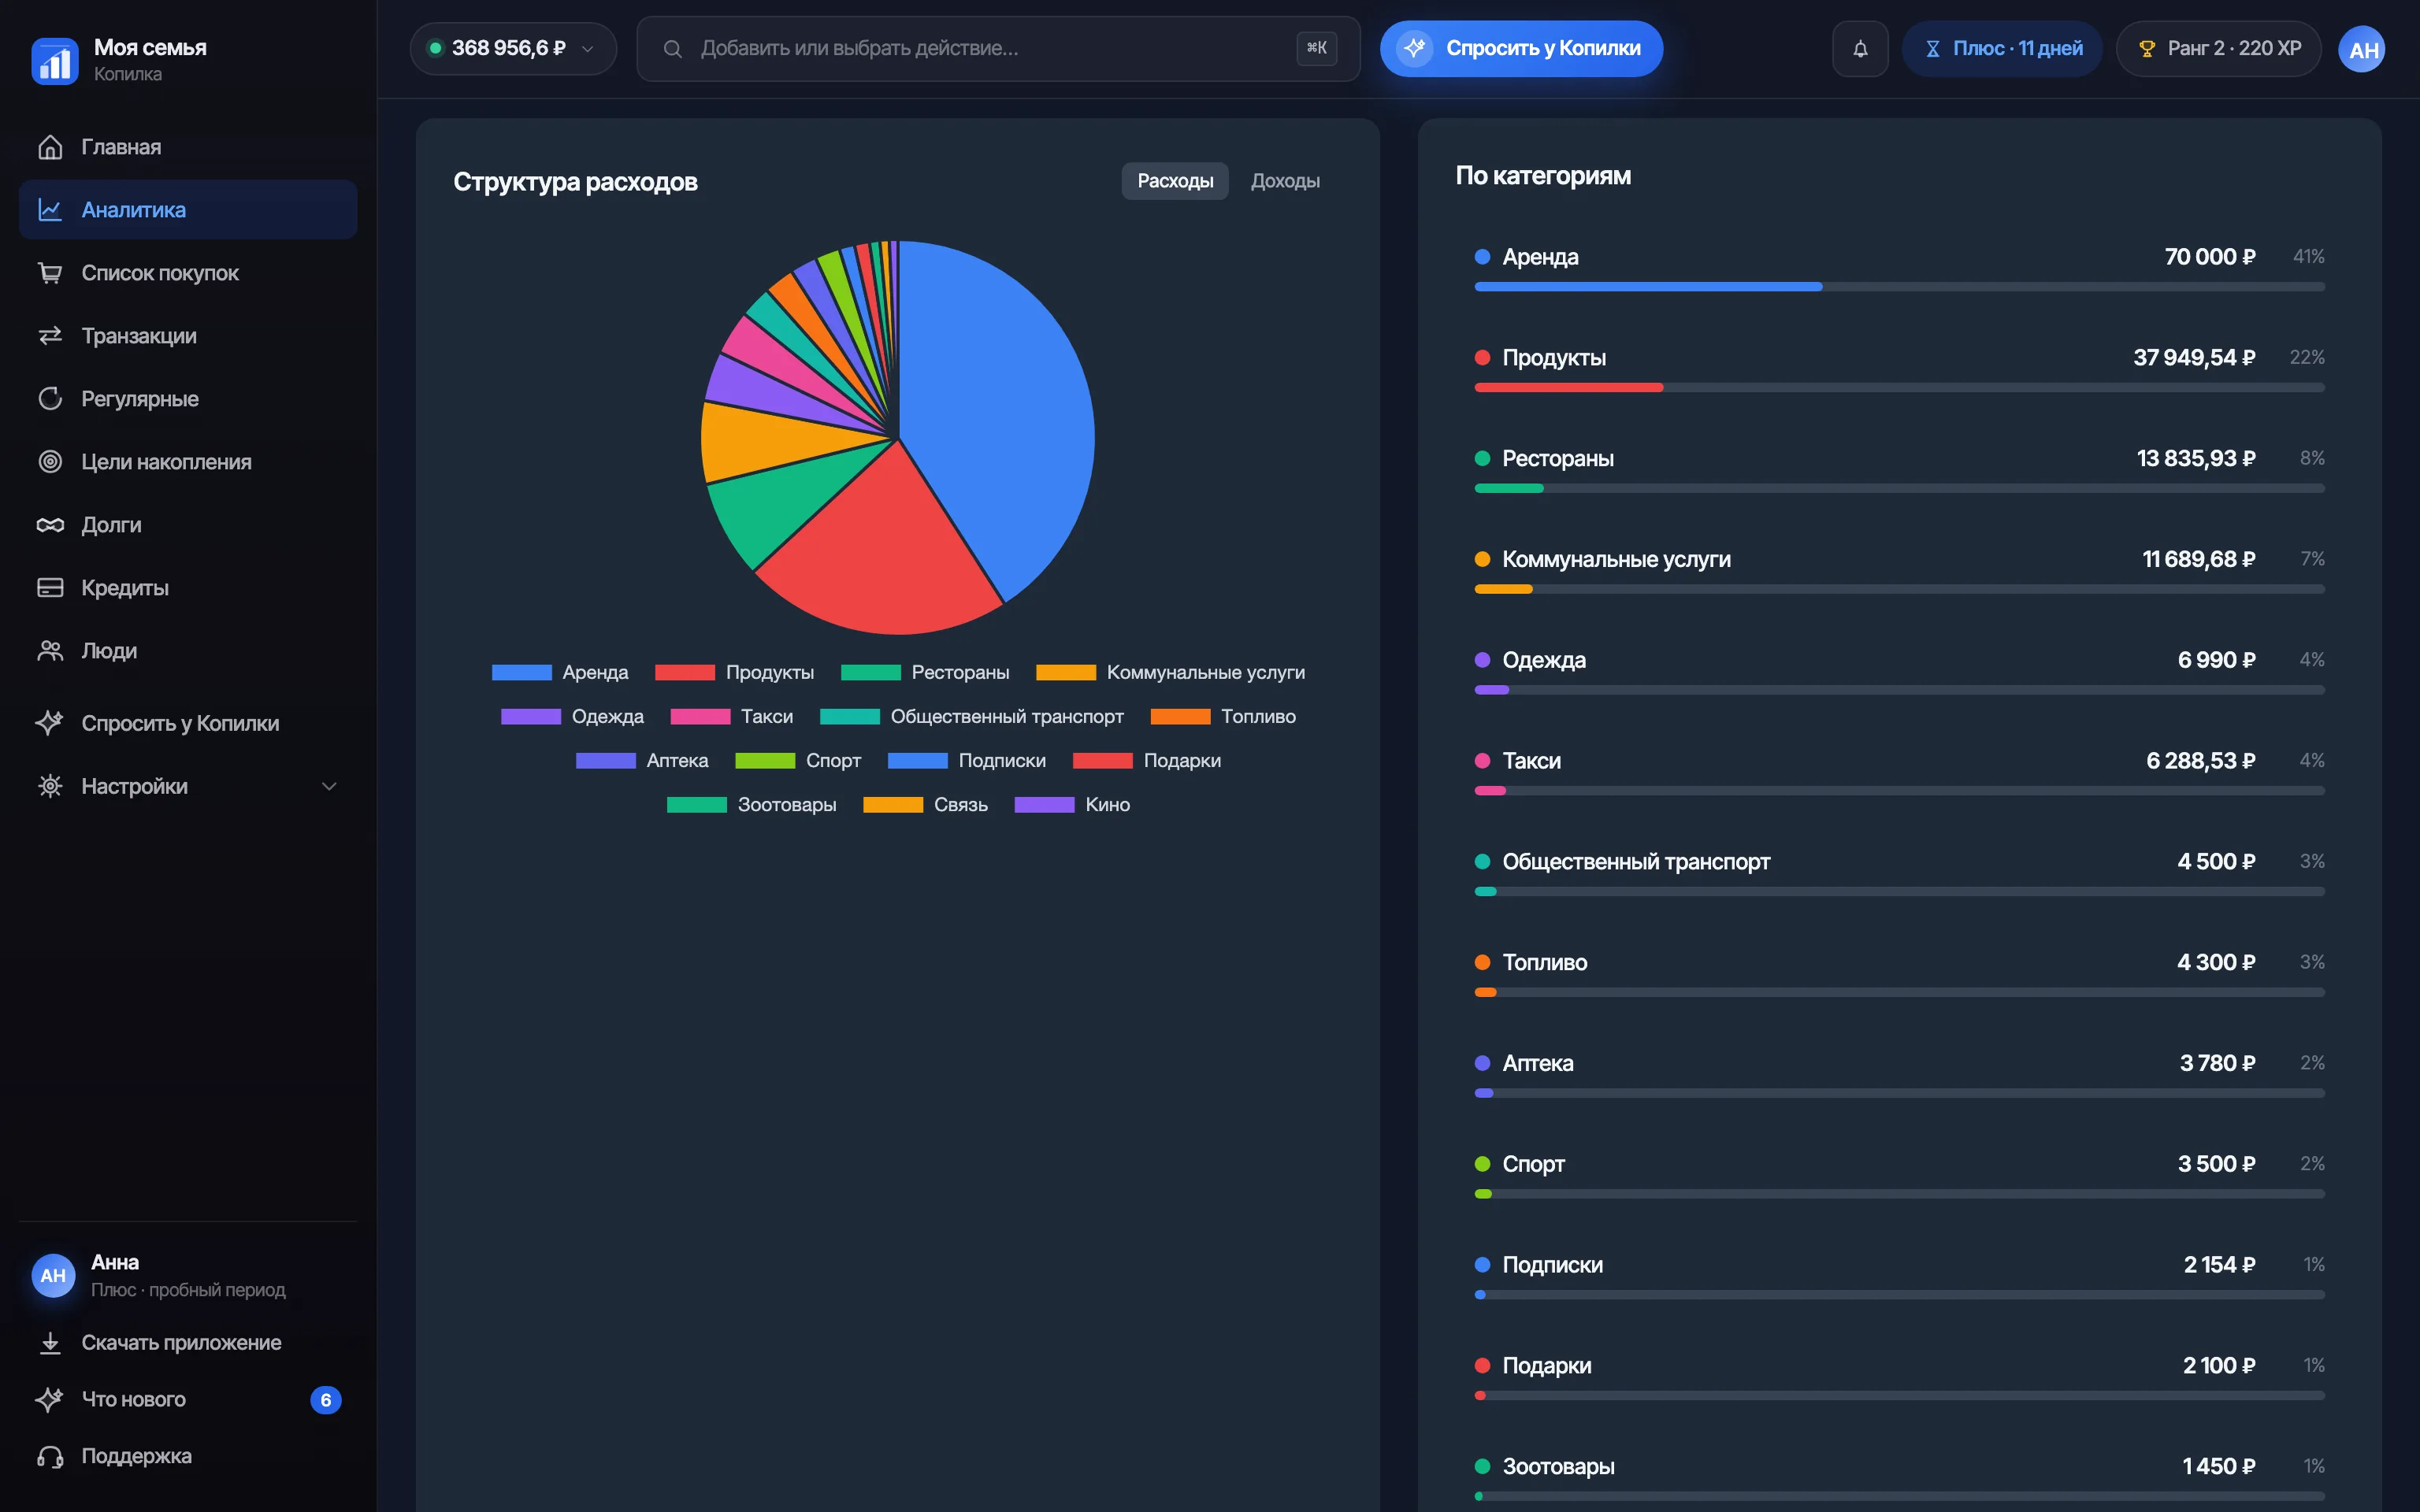2420x1512 pixels.
Task: Click the Аренда progress bar
Action: tap(1899, 287)
